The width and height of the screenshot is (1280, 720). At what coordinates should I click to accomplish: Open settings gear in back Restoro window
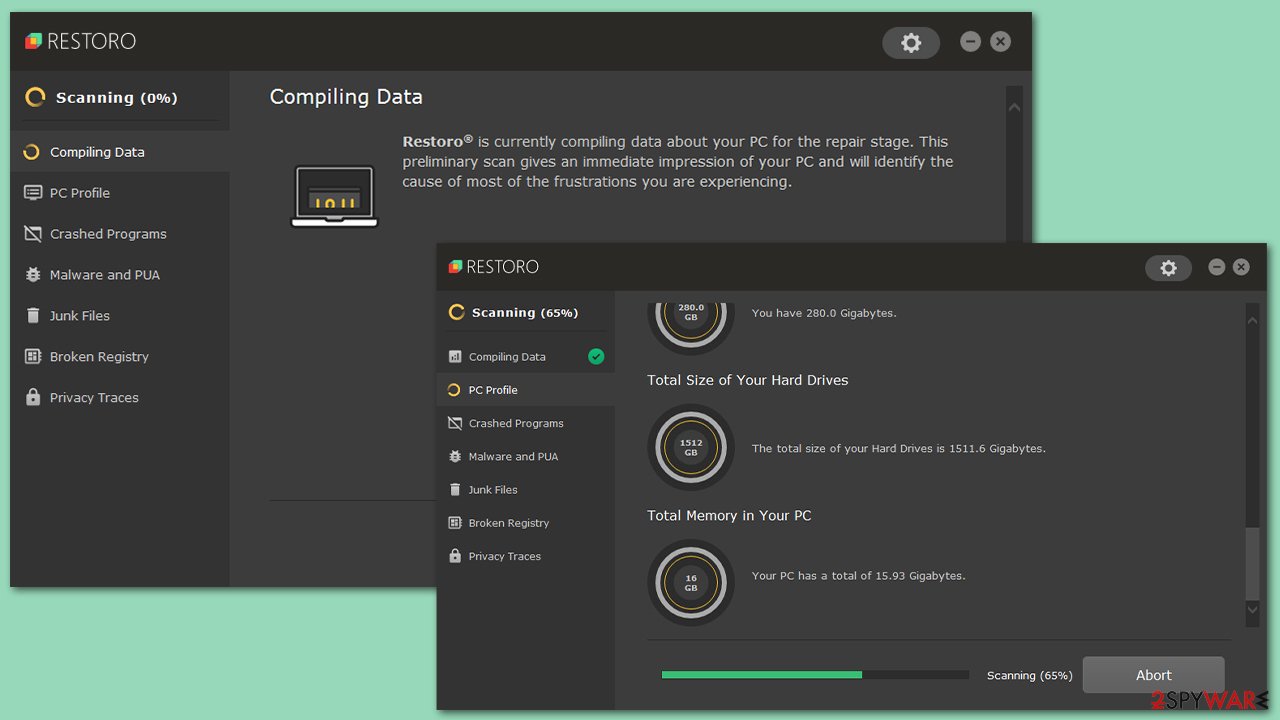click(911, 42)
